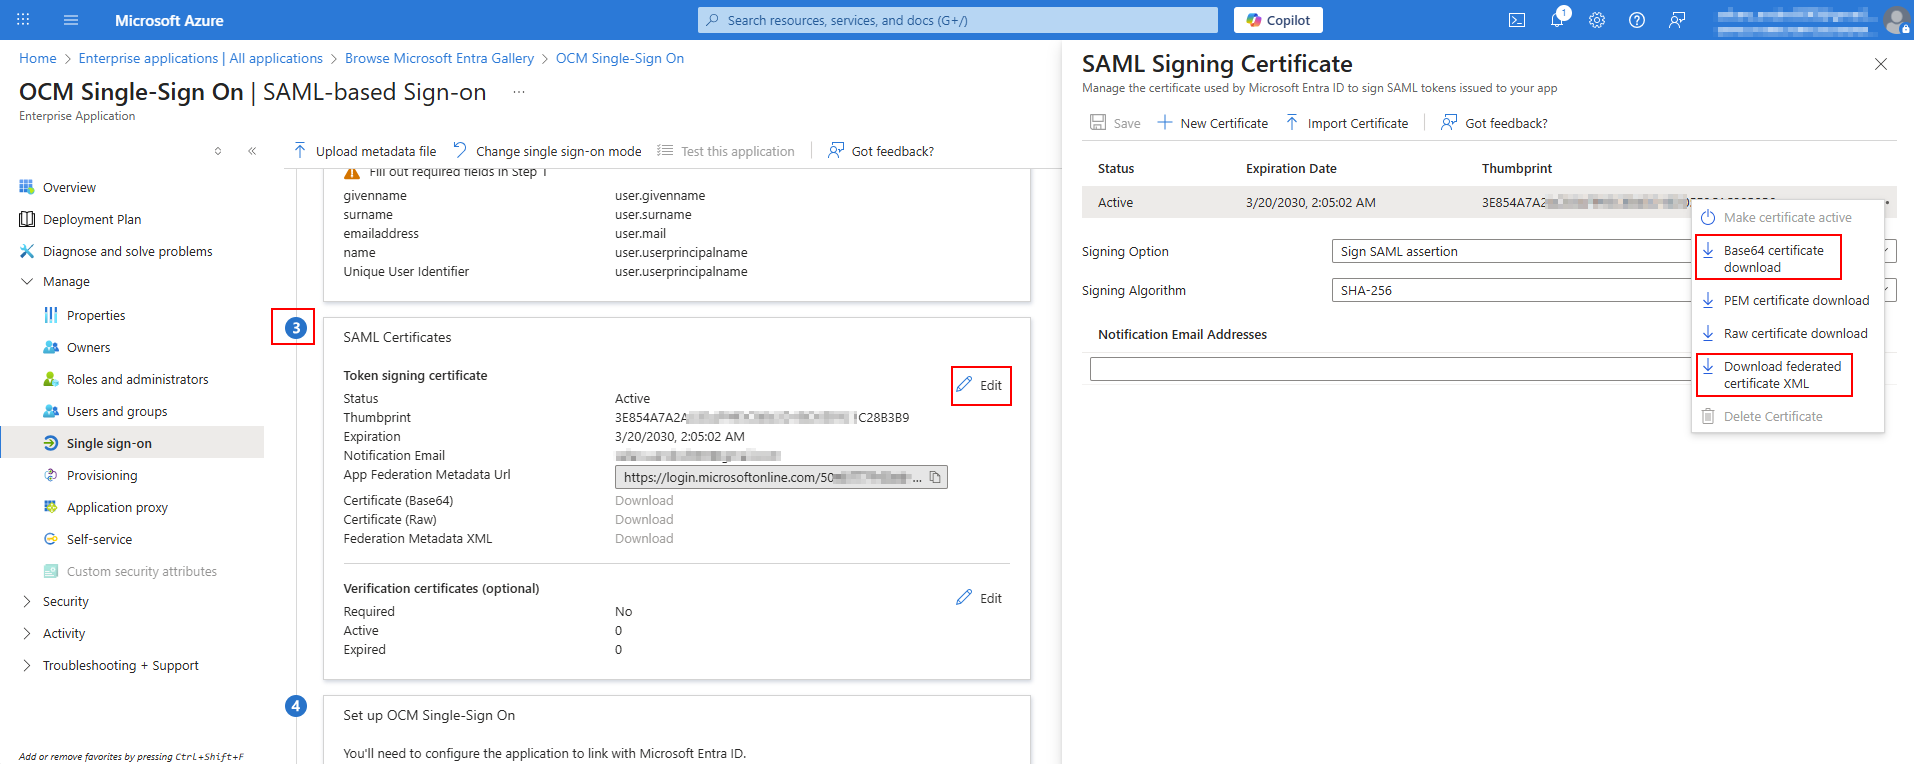Screen dimensions: 1914x764
Task: Download Certificate (Base64) link
Action: point(644,500)
